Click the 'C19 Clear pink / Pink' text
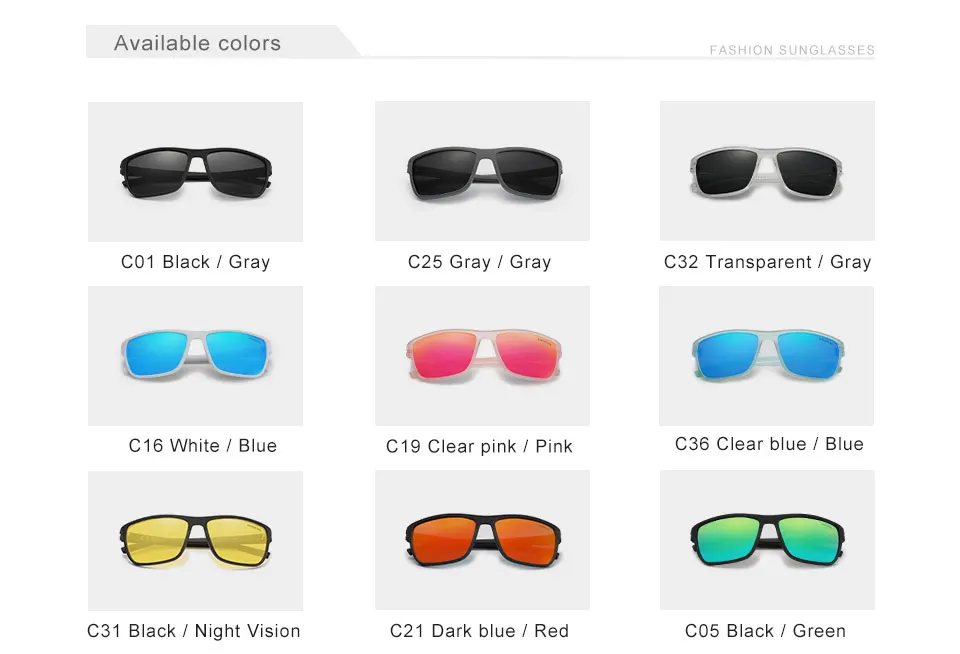The image size is (960, 654). (480, 447)
